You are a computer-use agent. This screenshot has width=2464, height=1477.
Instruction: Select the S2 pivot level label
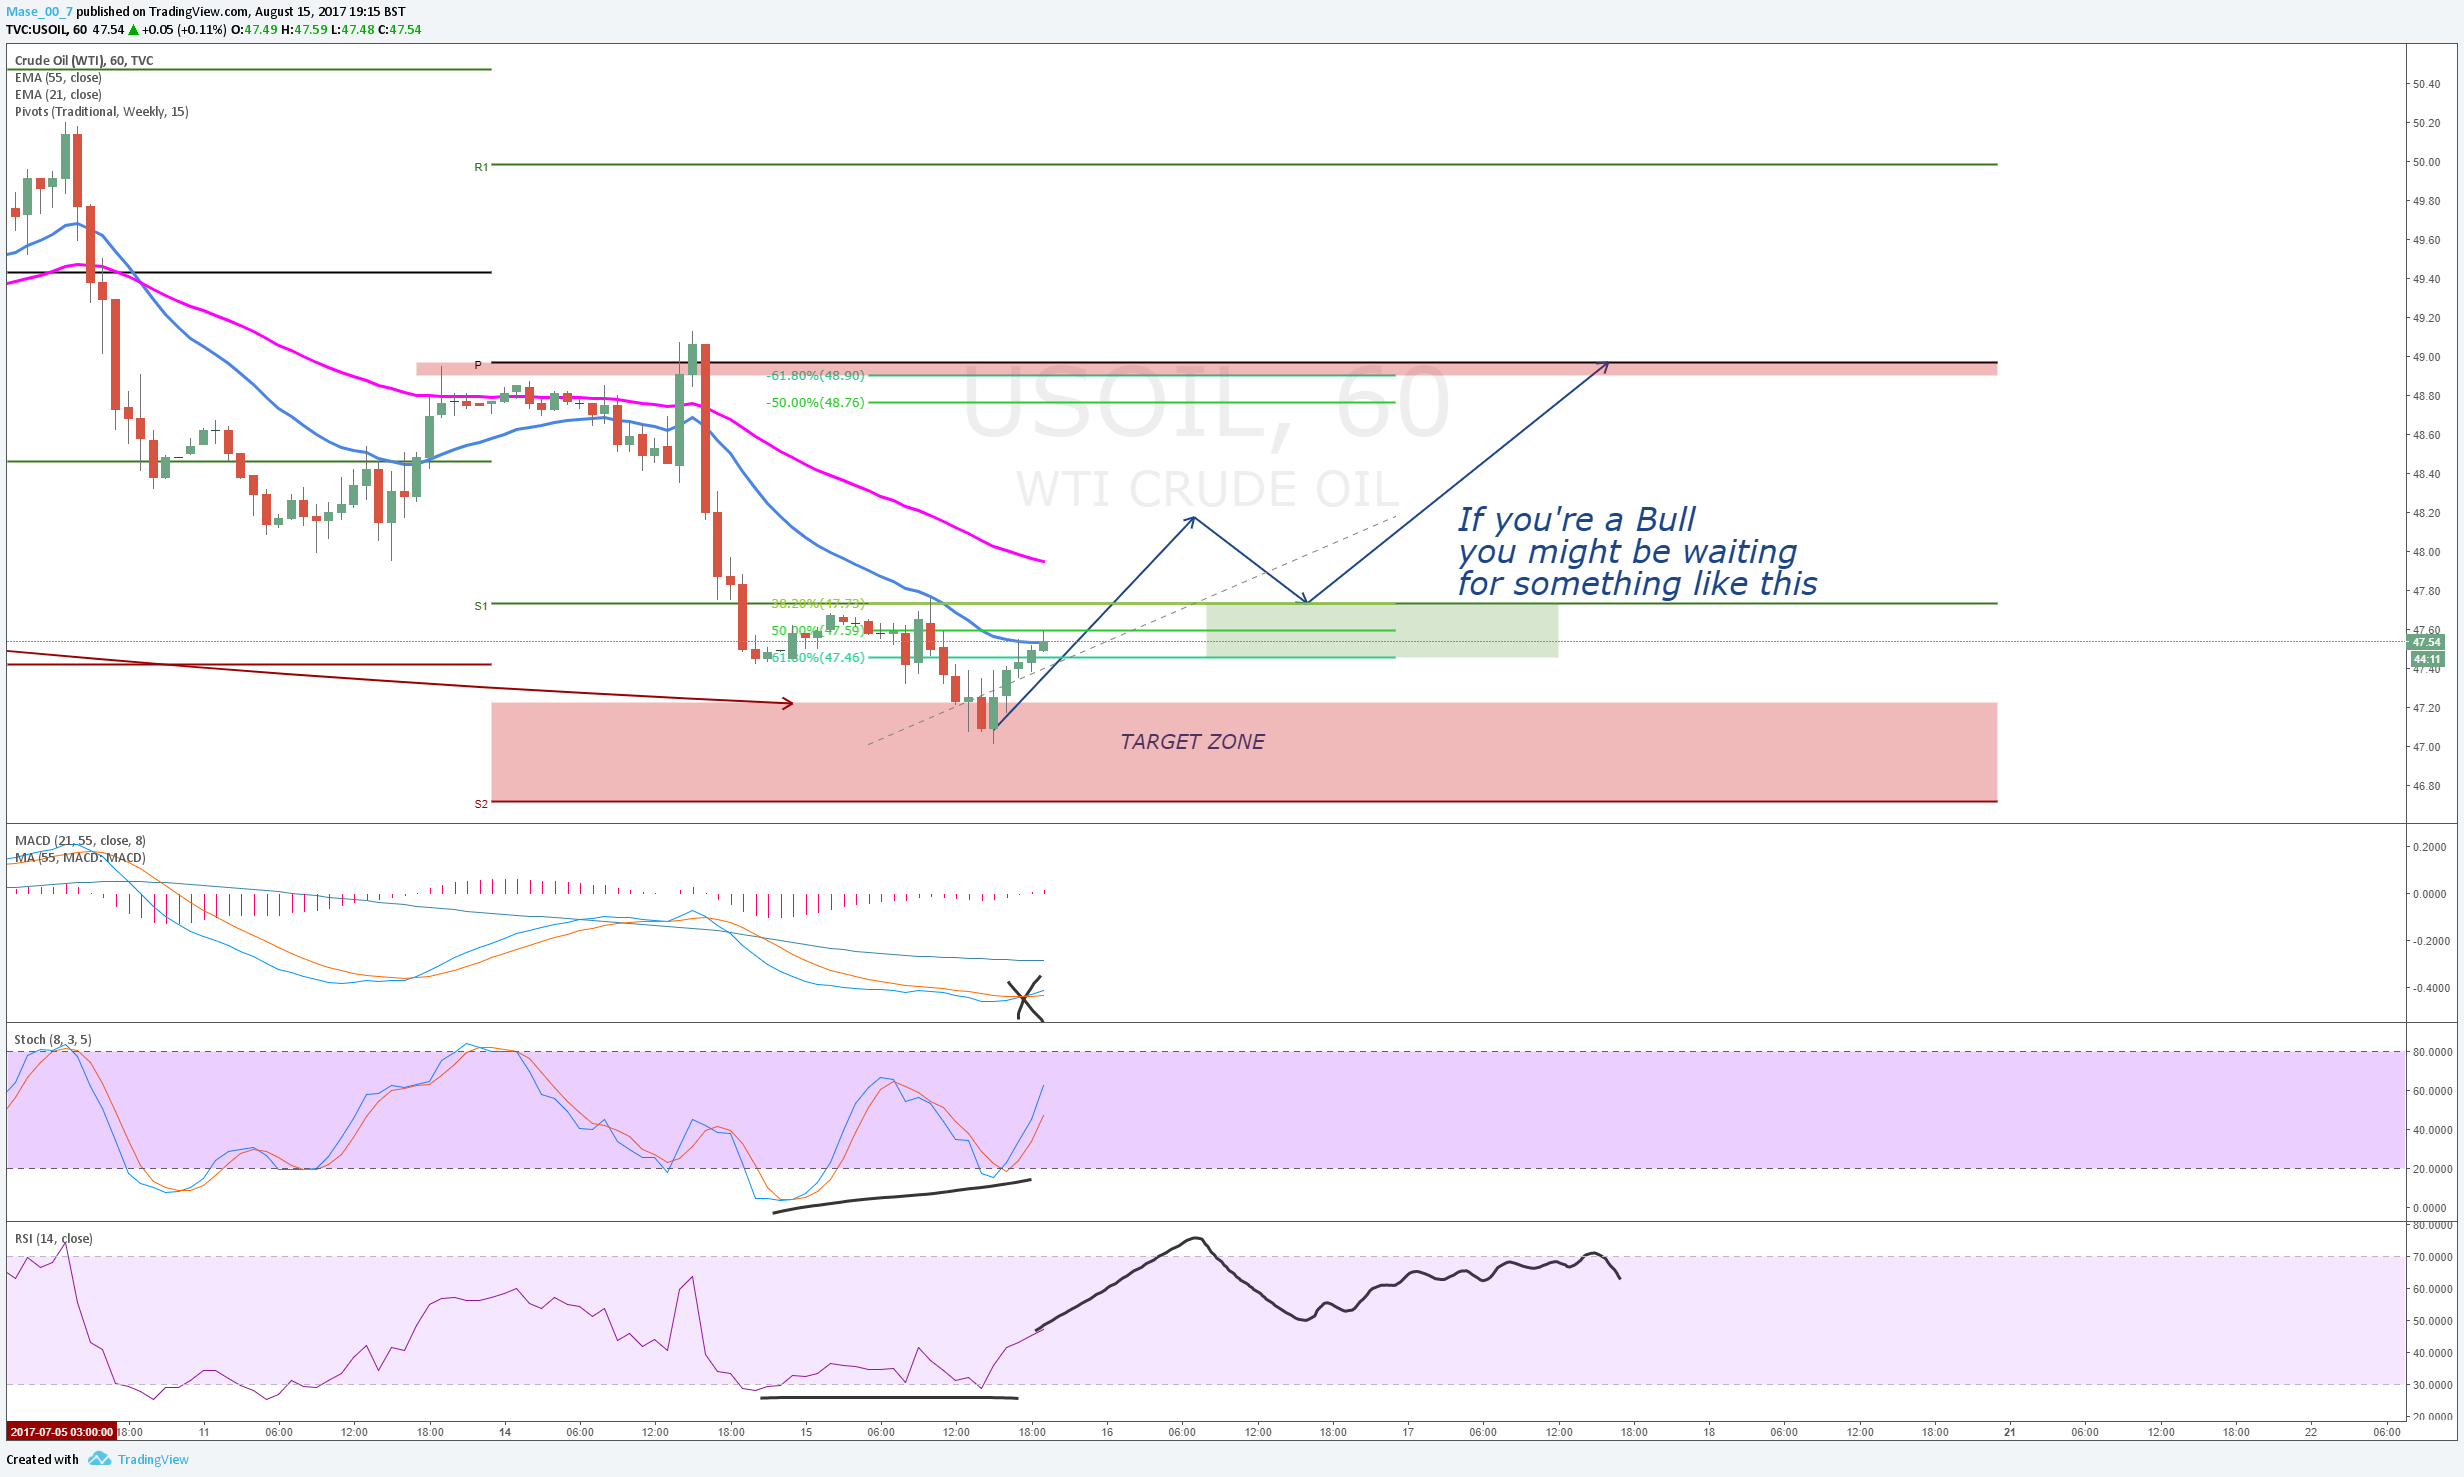481,804
